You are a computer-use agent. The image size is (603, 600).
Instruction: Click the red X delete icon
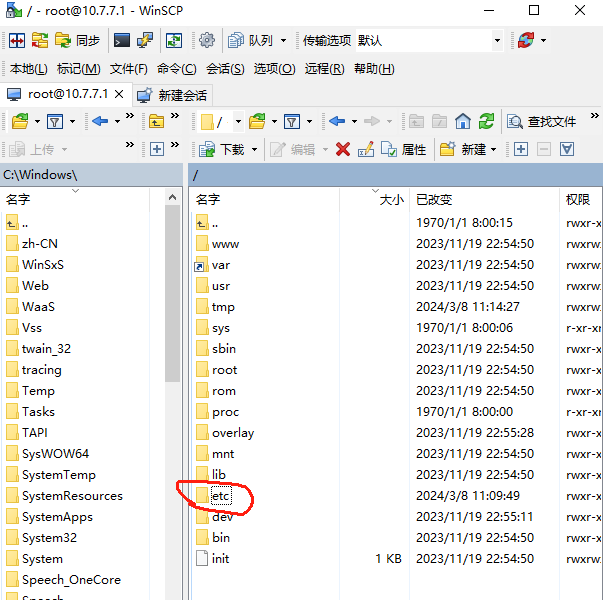click(x=343, y=149)
